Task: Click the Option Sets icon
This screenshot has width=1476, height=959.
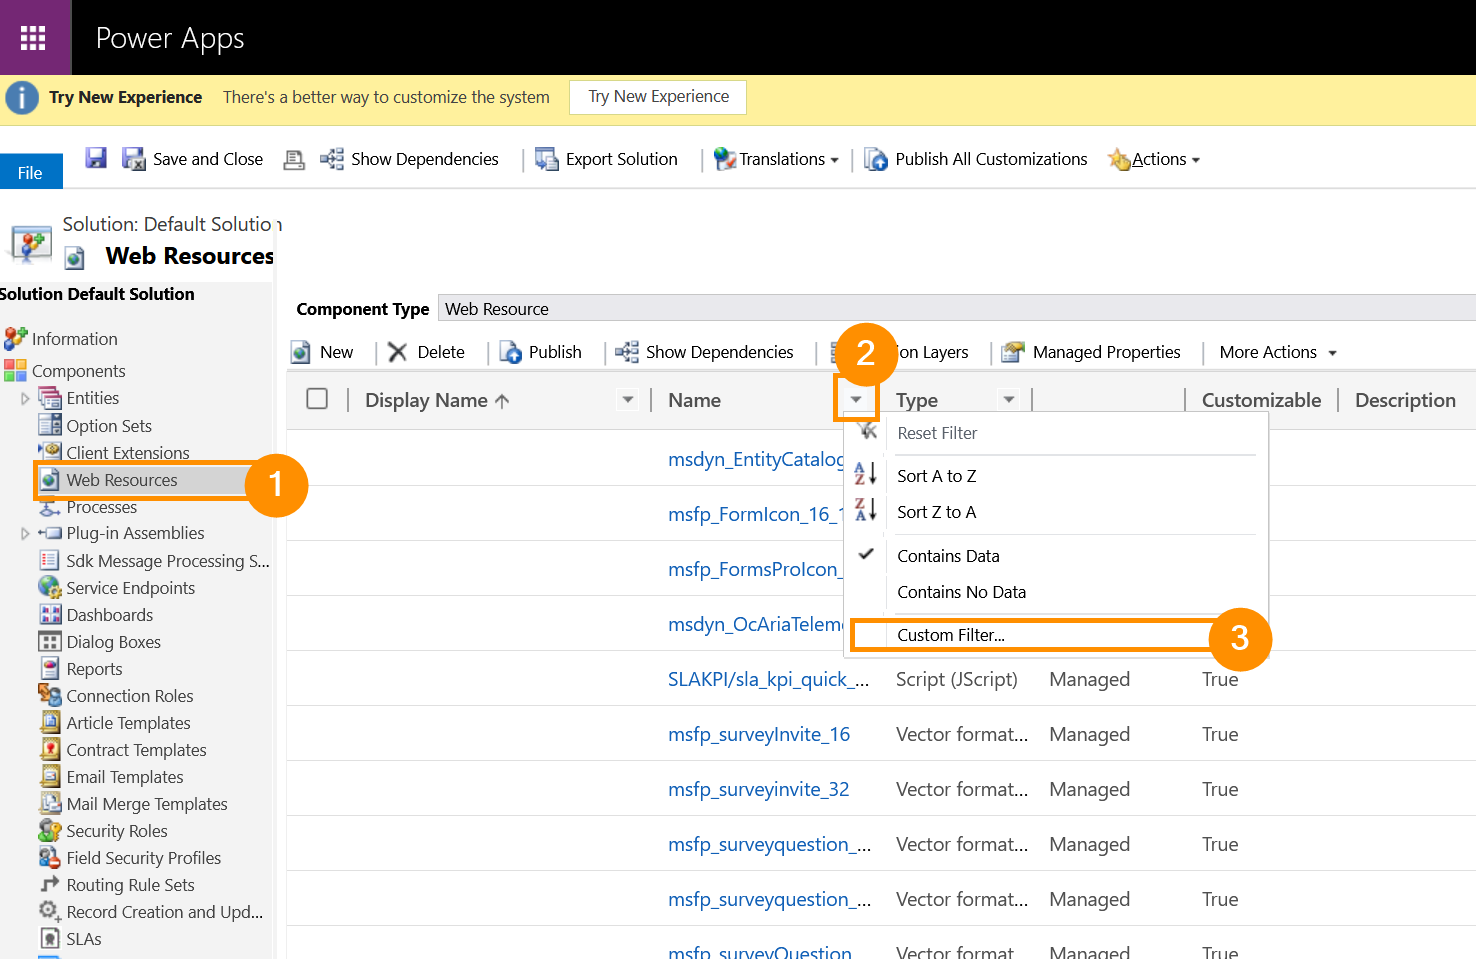Action: pyautogui.click(x=50, y=425)
